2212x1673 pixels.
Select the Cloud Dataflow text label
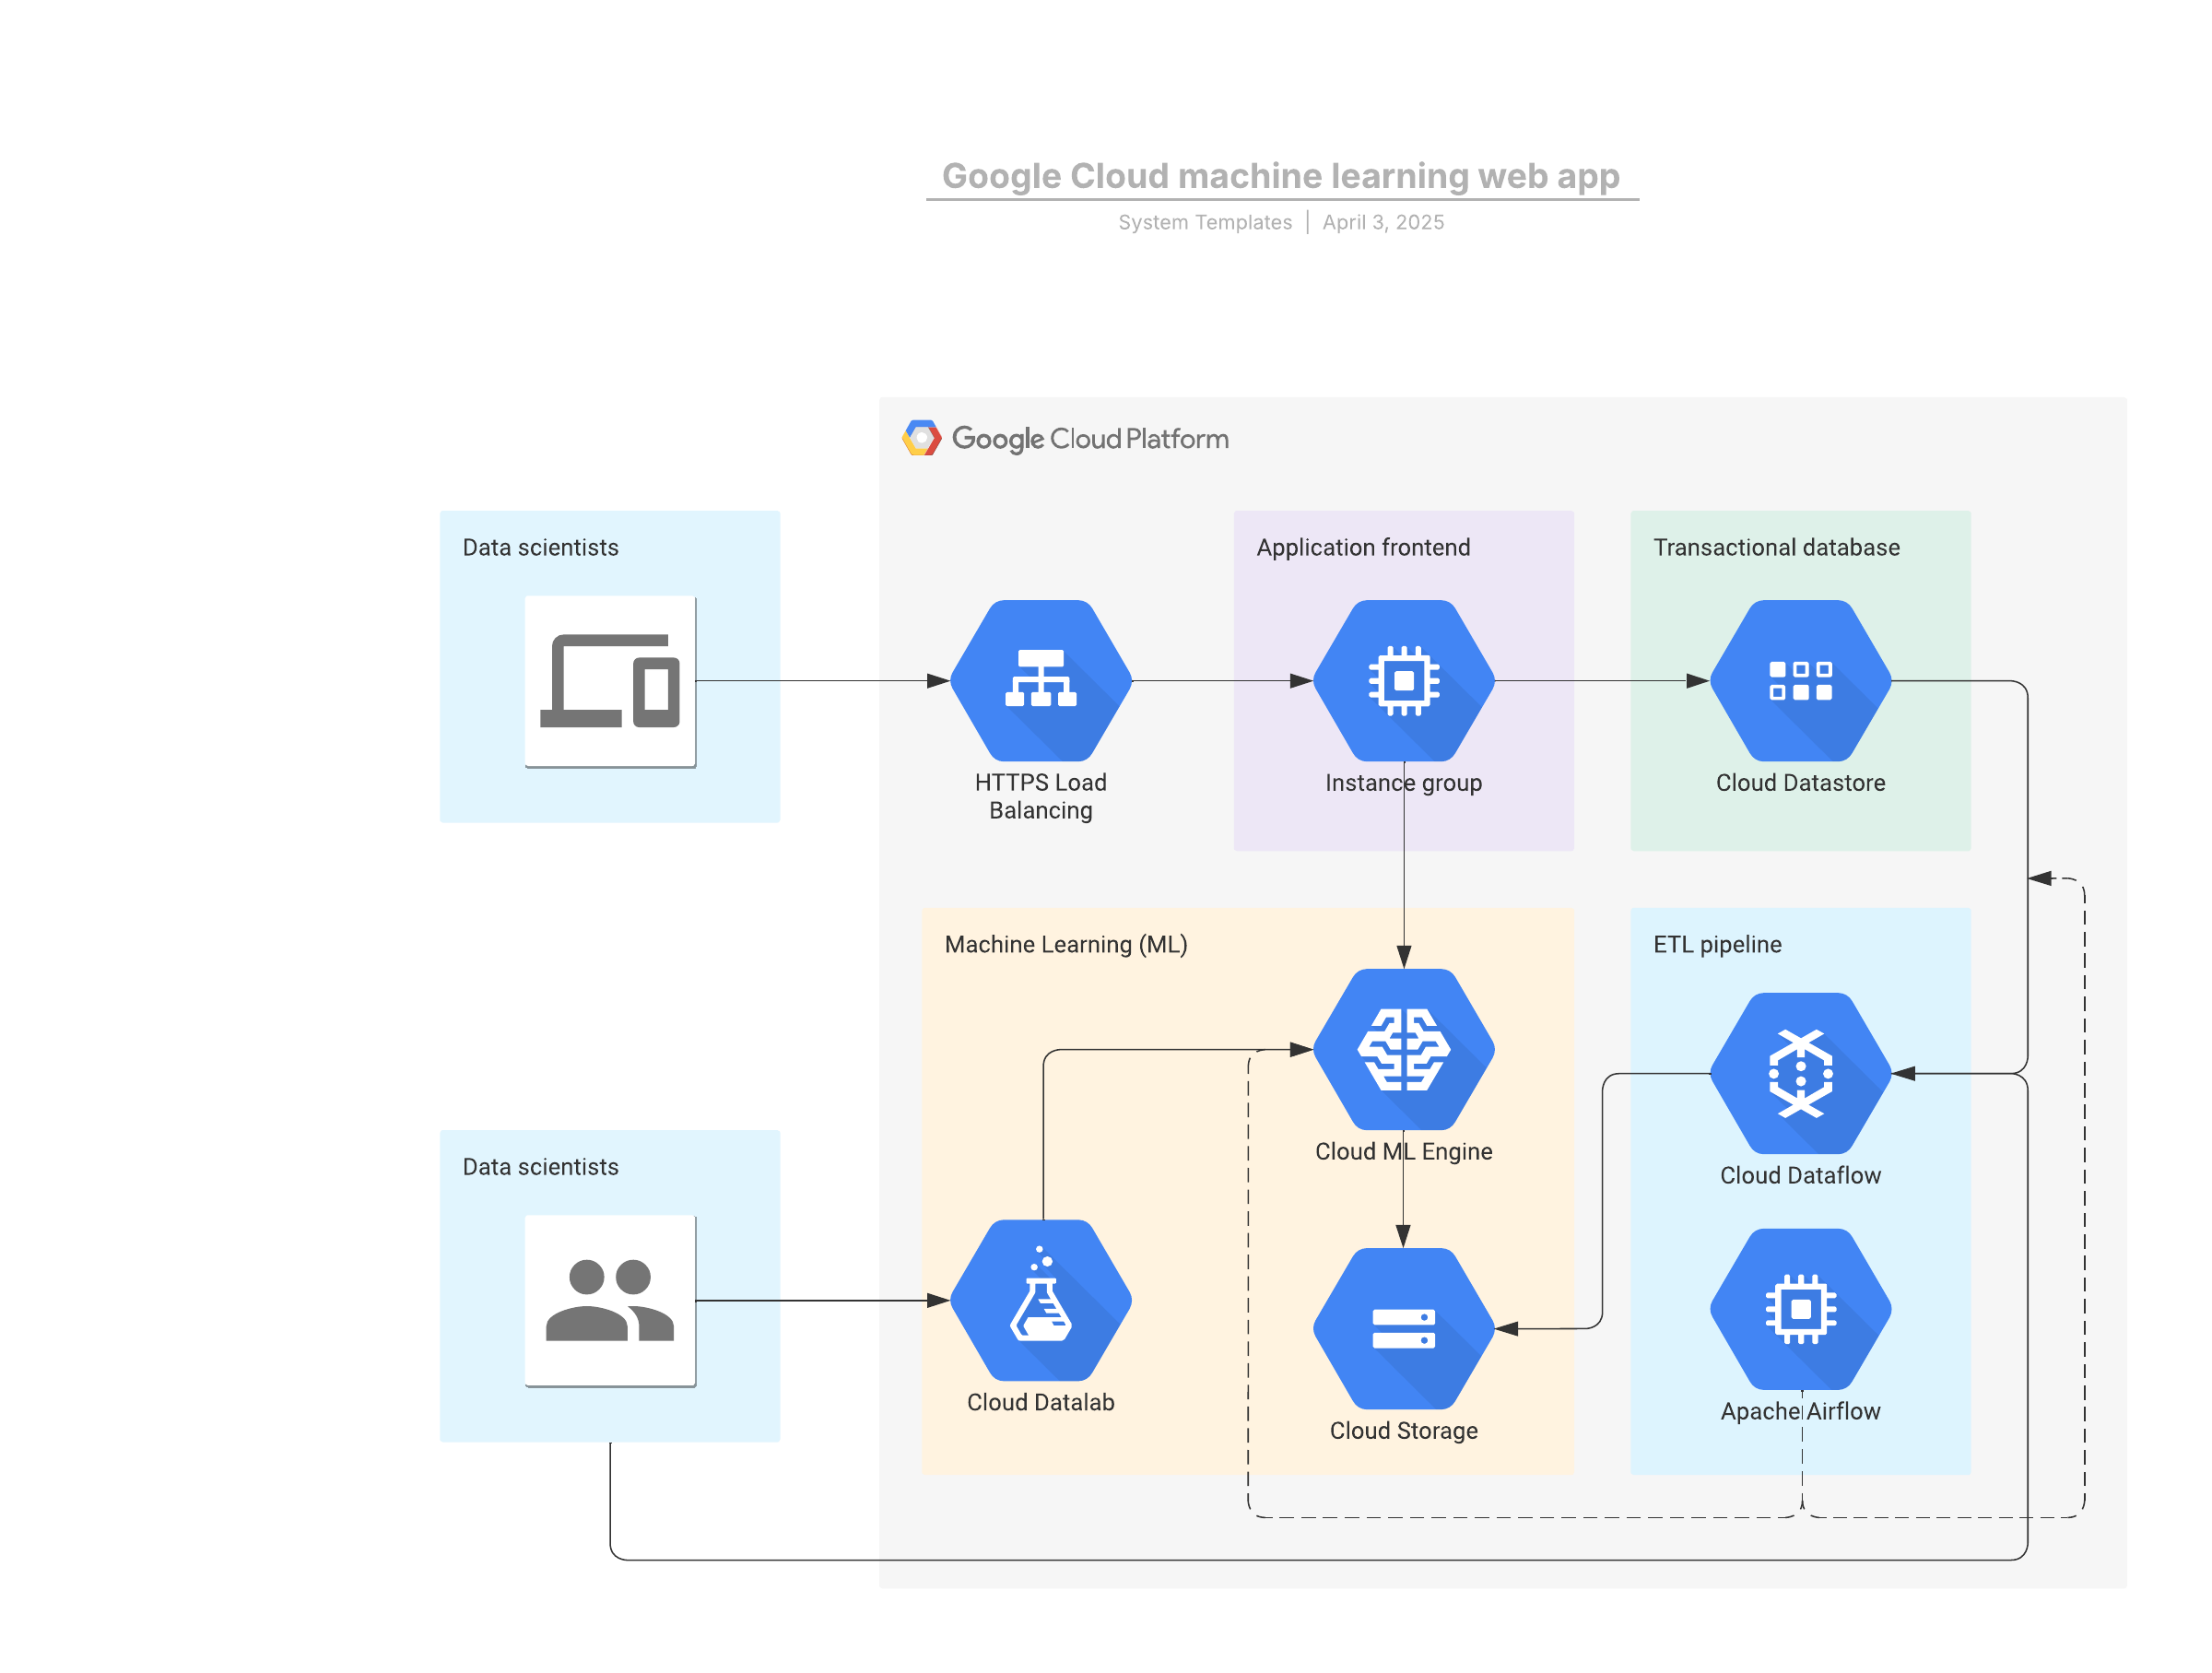point(1800,1176)
